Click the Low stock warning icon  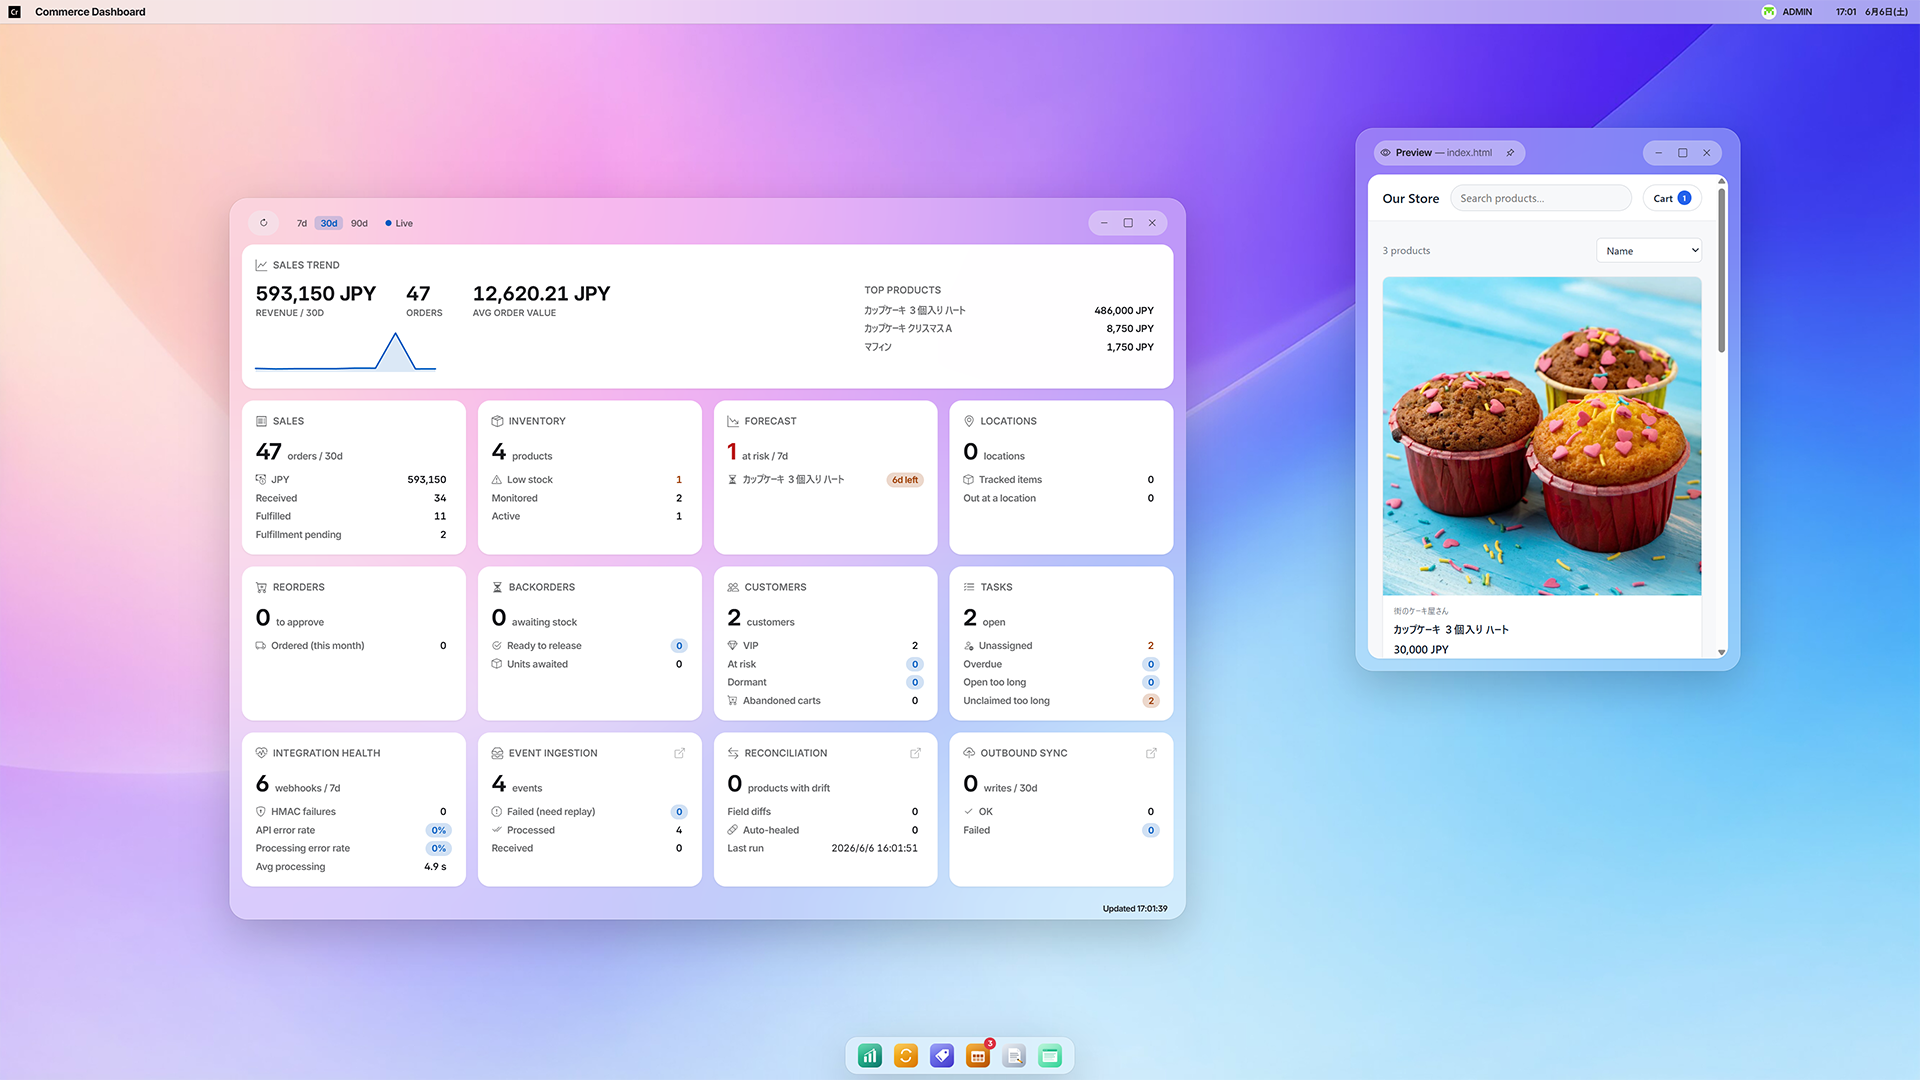tap(497, 480)
